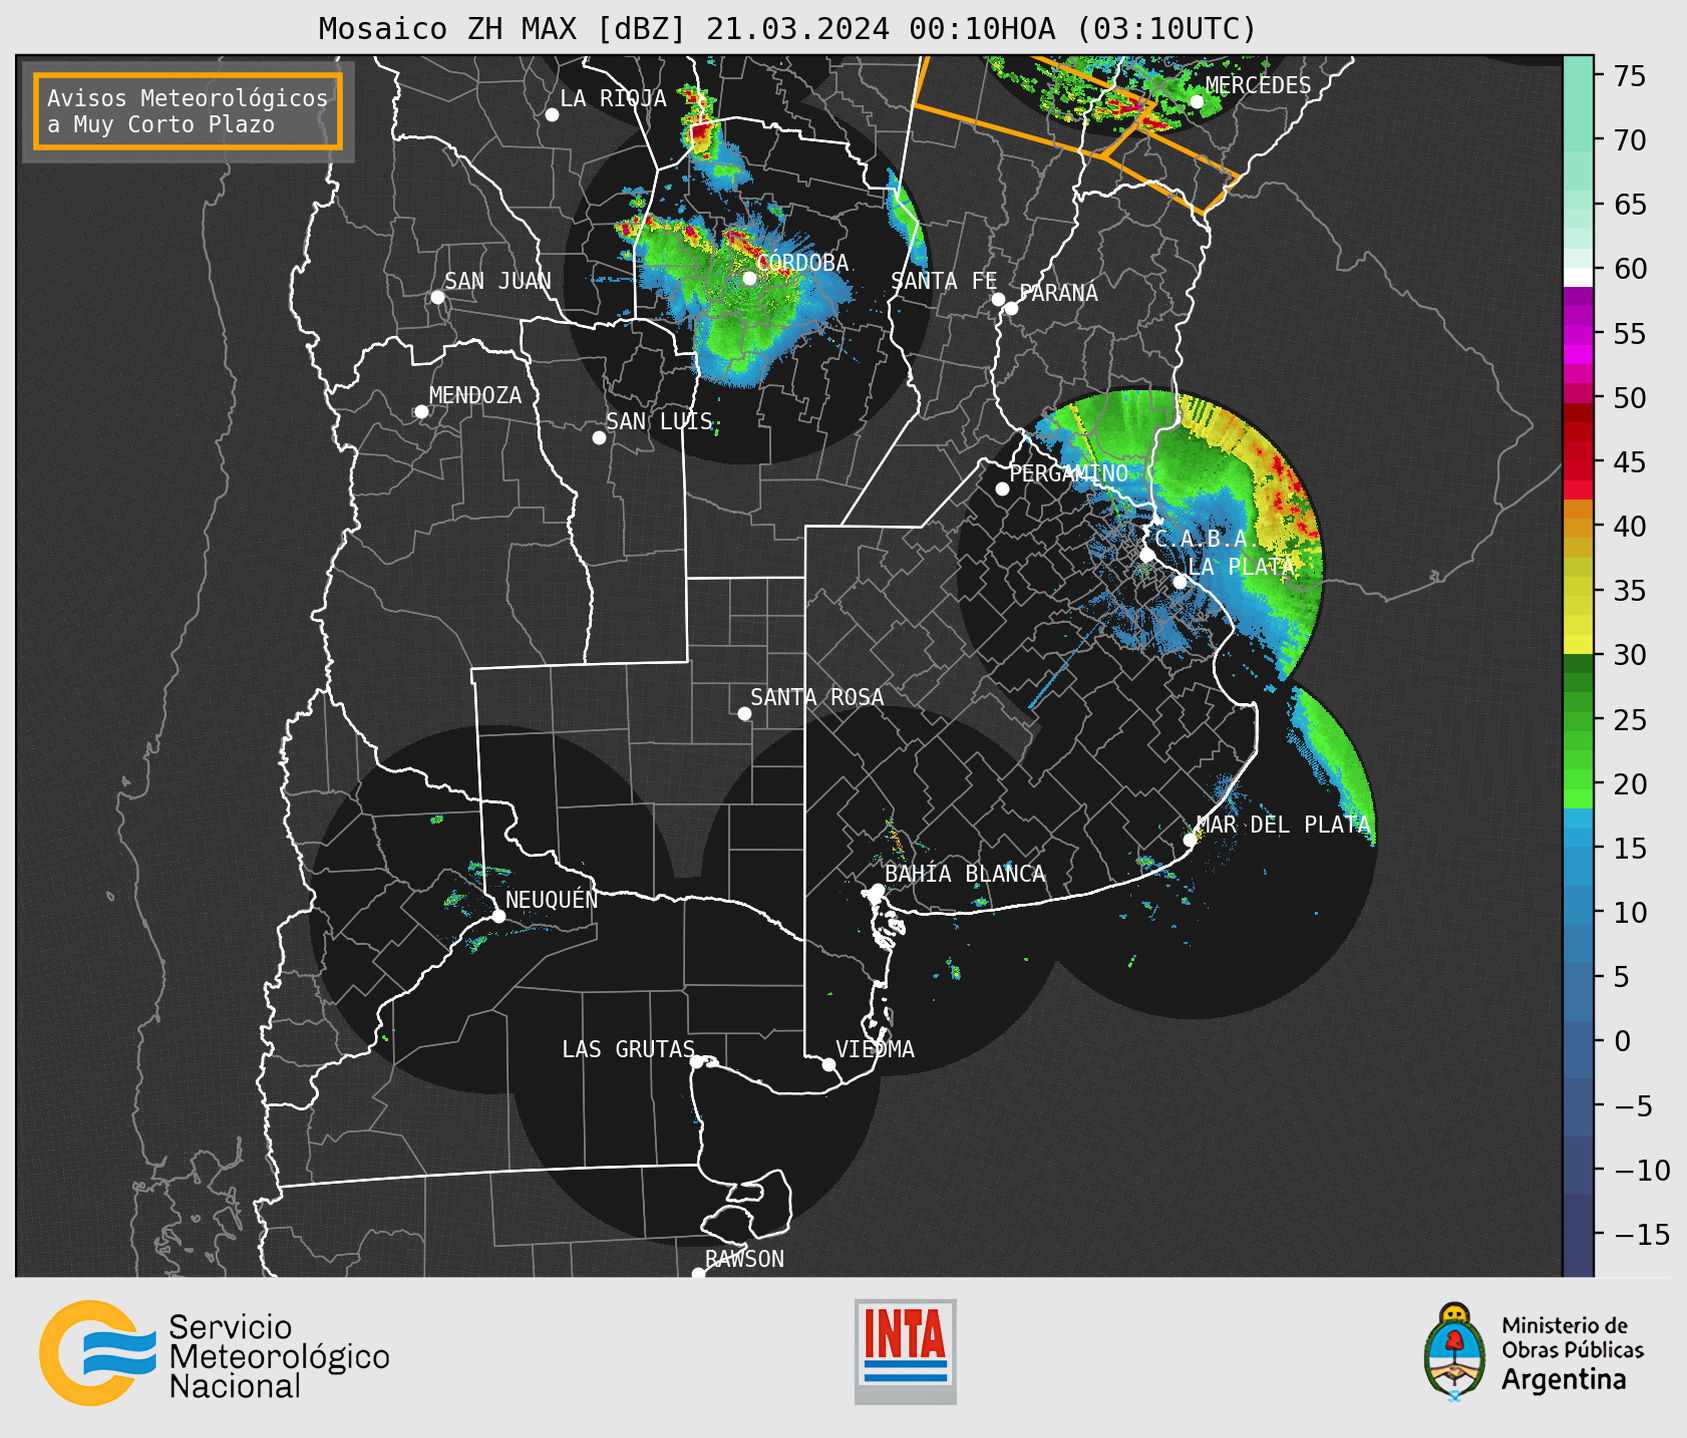Screen dimensions: 1687x1438
Task: Click the Córdoba city marker dot
Action: point(749,278)
